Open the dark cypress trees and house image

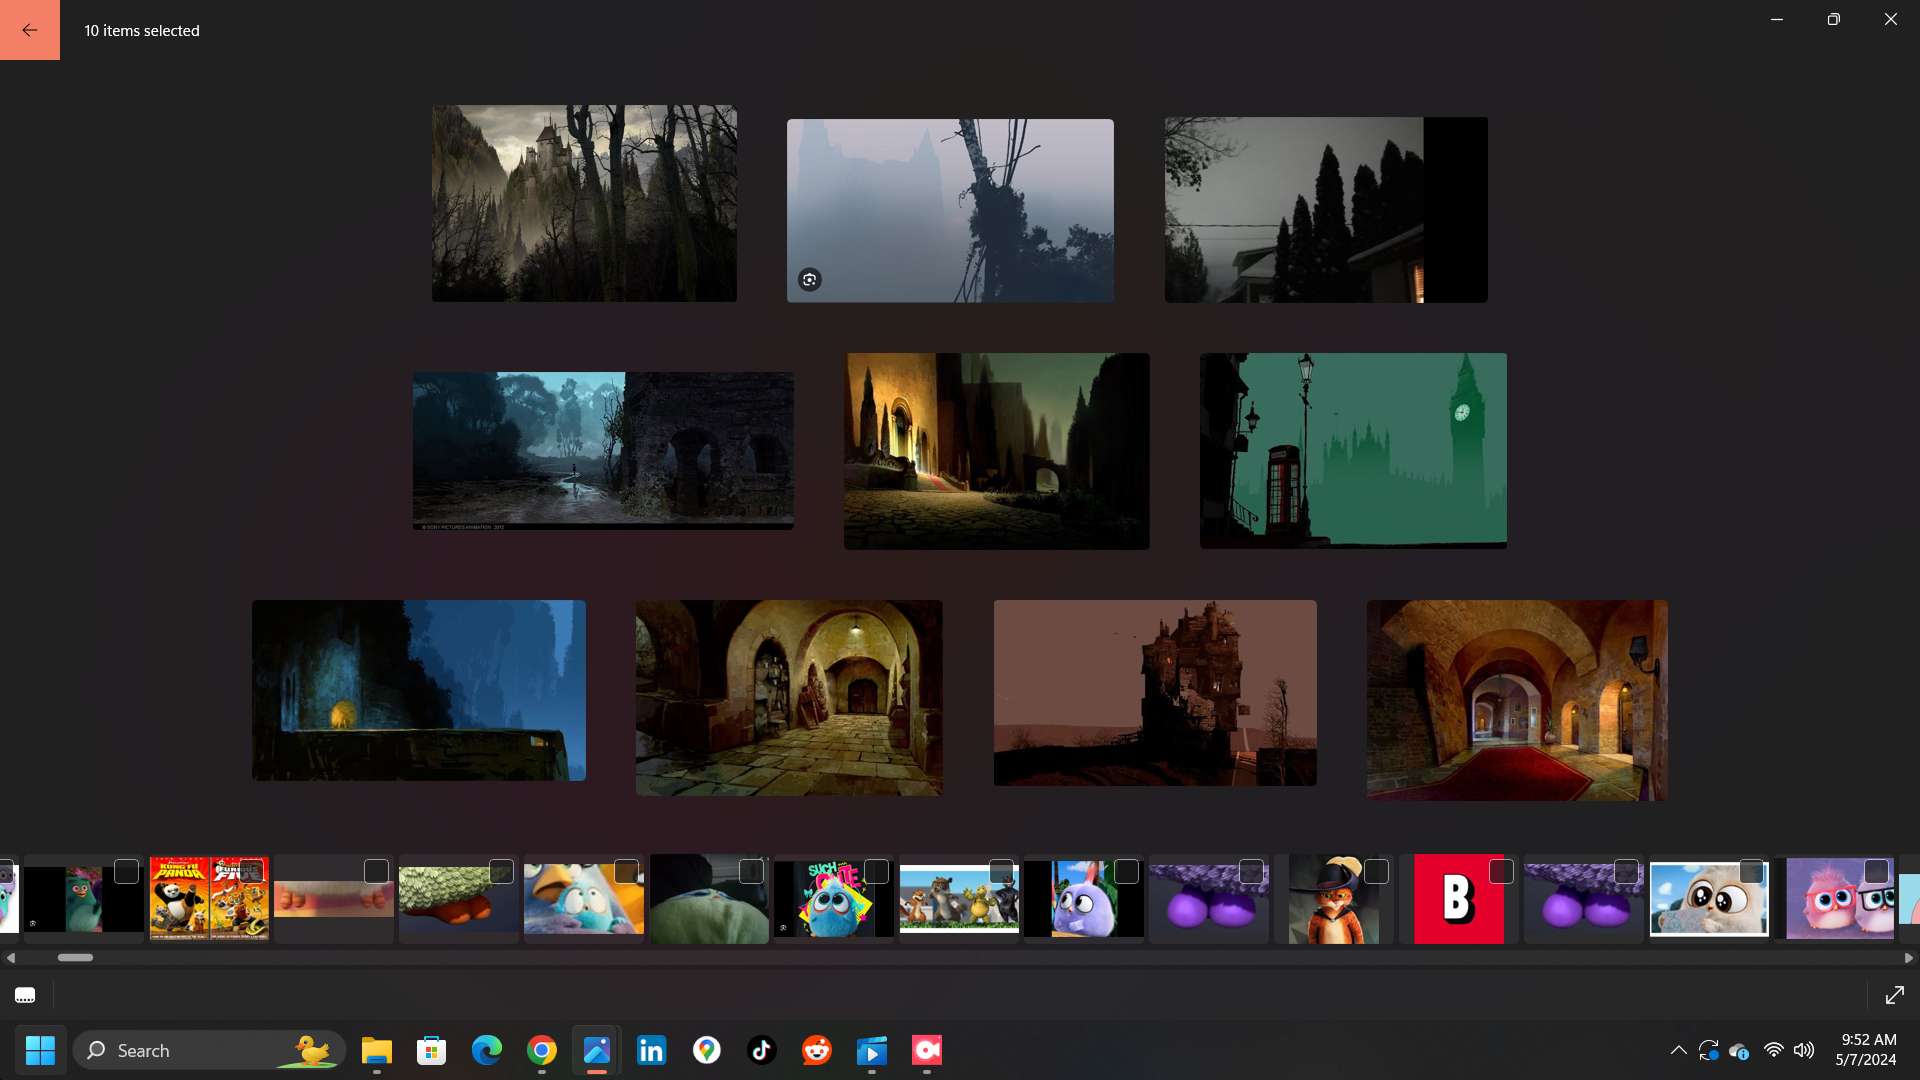point(1326,210)
